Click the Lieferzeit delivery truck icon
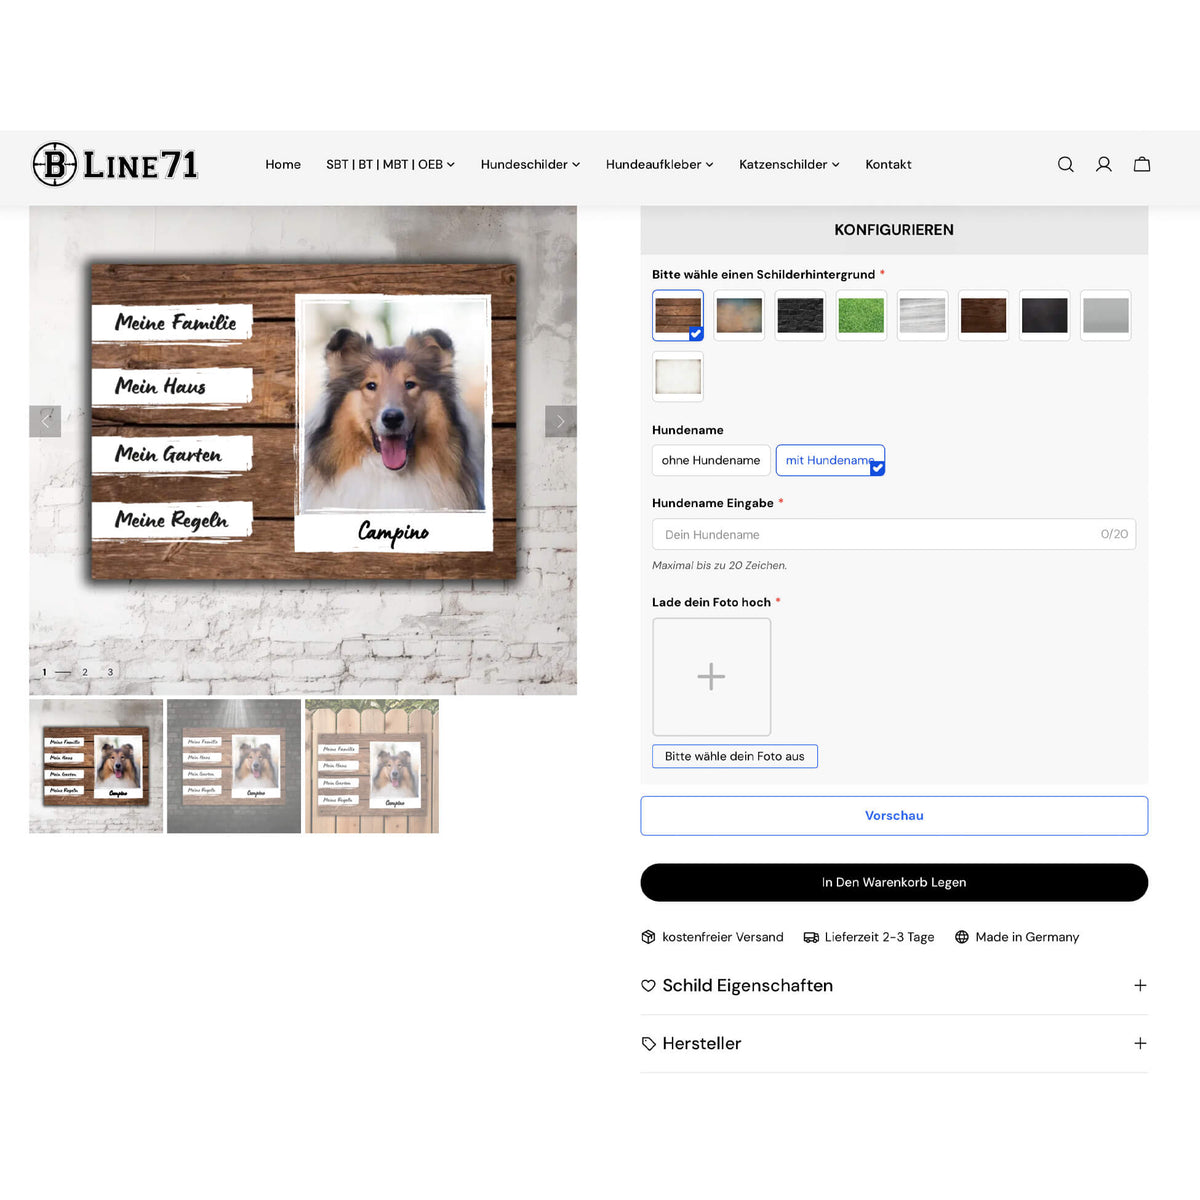The image size is (1200, 1200). tap(811, 937)
